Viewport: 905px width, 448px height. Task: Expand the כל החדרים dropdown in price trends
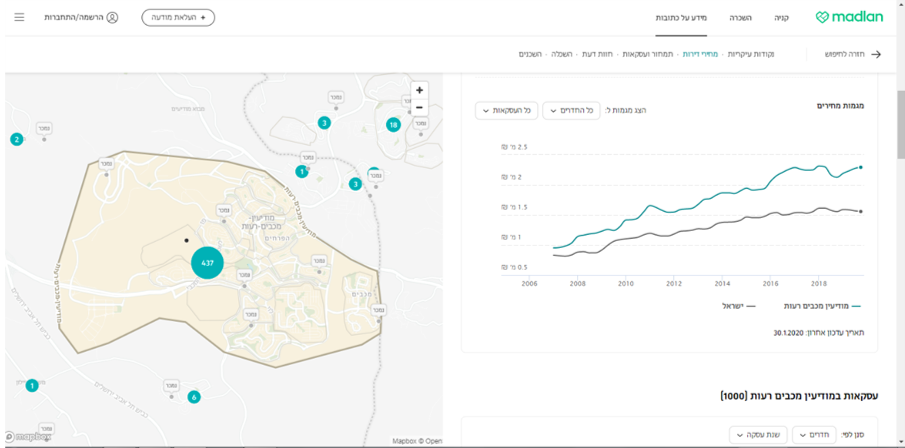point(571,110)
